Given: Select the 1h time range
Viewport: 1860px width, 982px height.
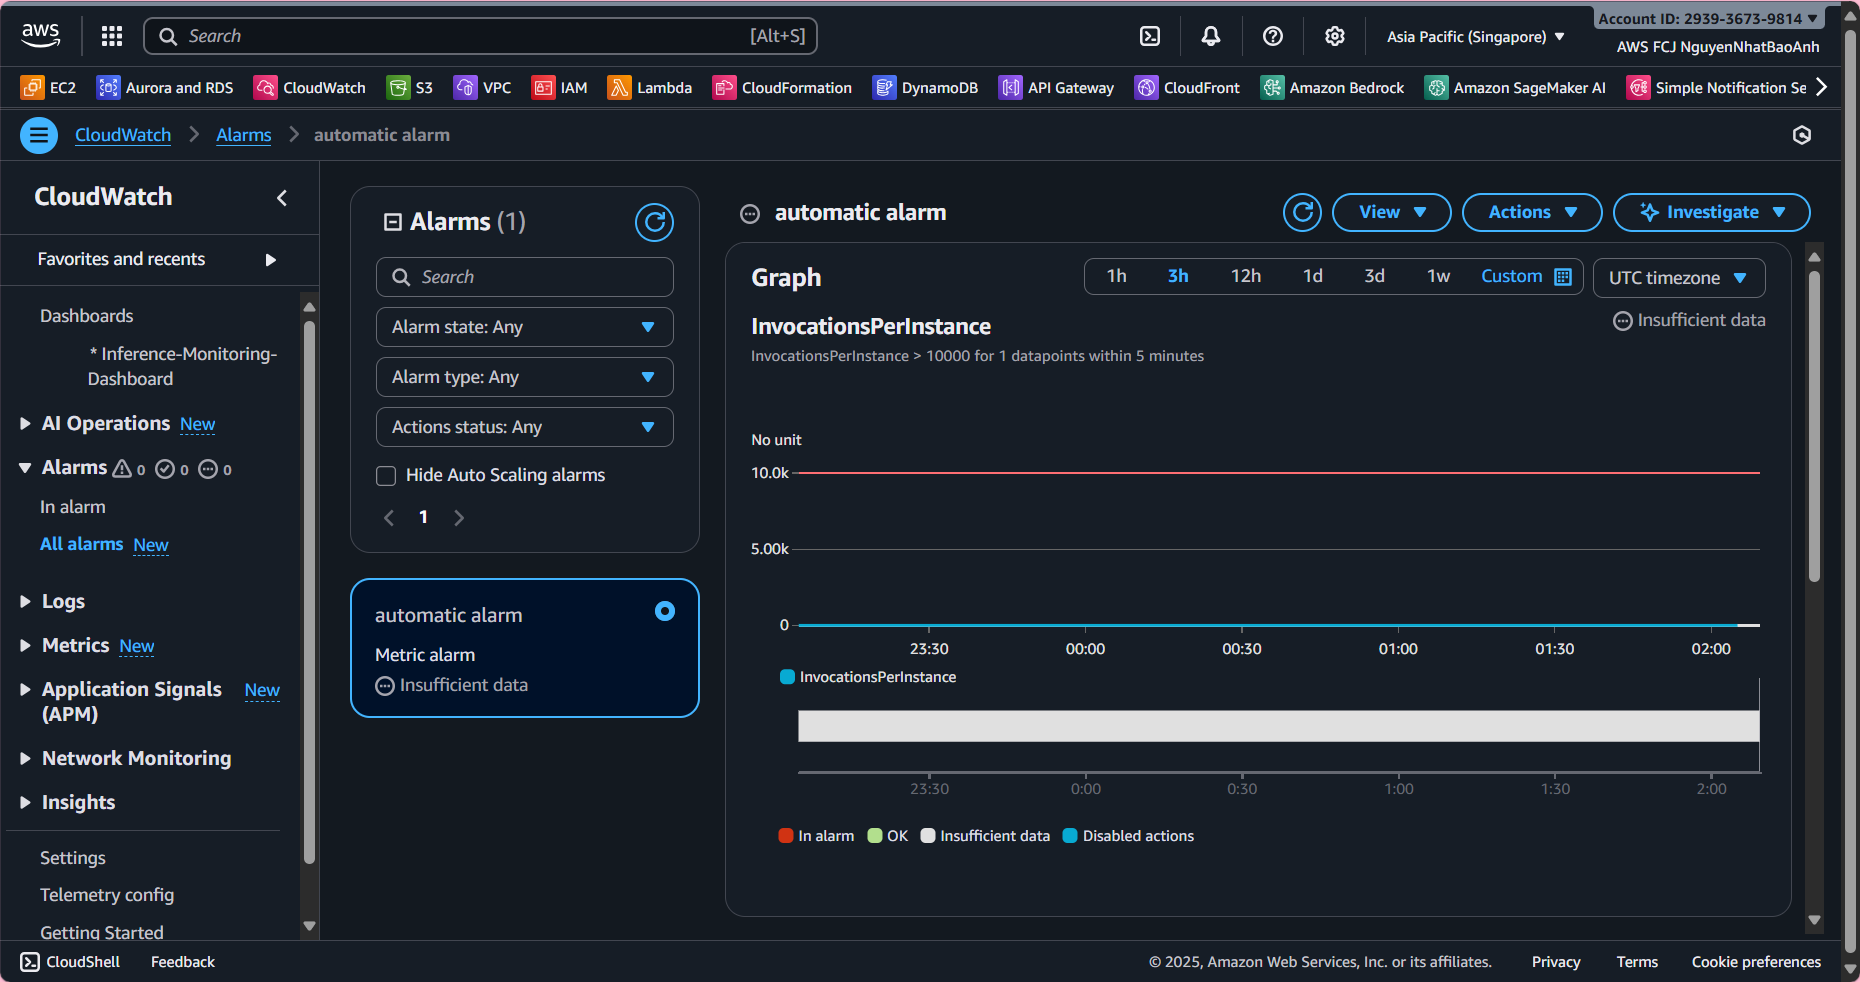Looking at the screenshot, I should [1117, 276].
